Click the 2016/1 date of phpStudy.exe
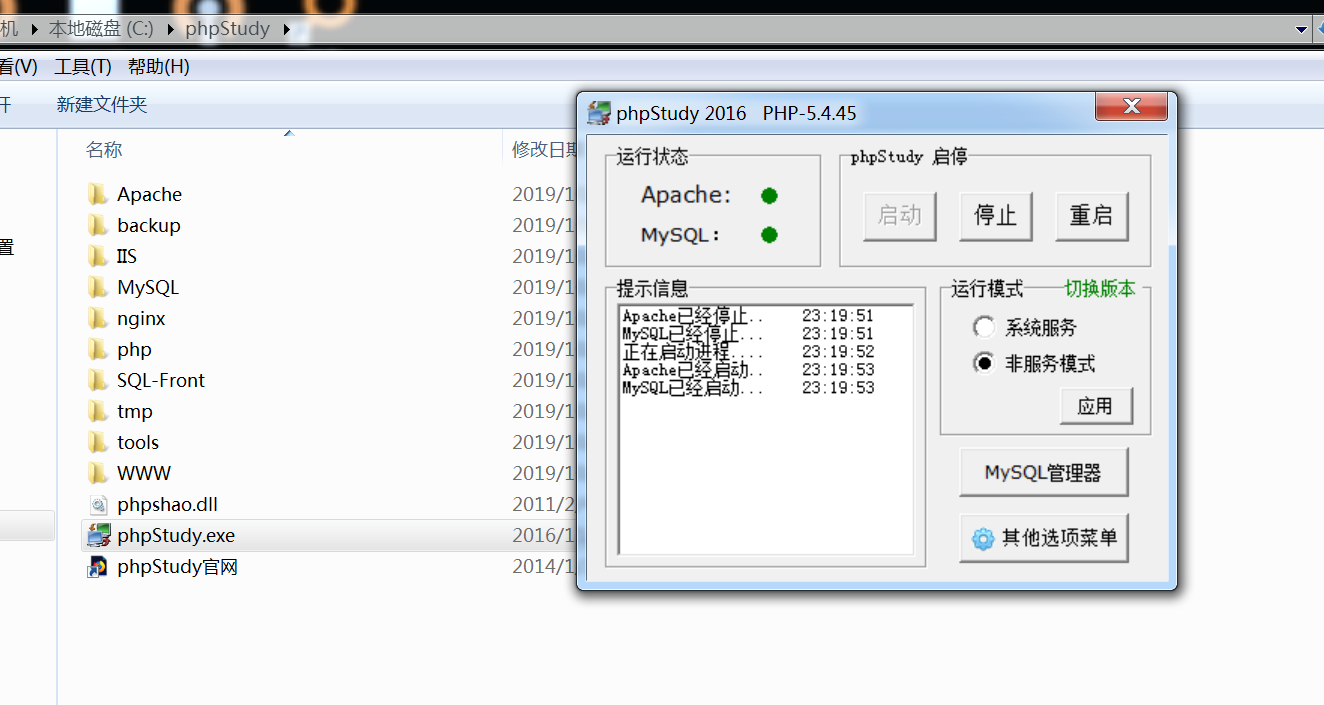The height and width of the screenshot is (705, 1324). click(545, 535)
